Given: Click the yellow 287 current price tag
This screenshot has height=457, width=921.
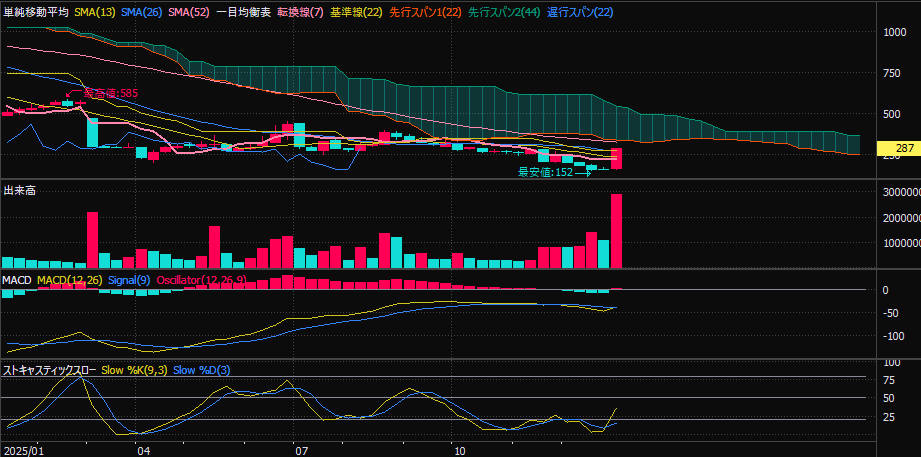Looking at the screenshot, I should pos(897,149).
